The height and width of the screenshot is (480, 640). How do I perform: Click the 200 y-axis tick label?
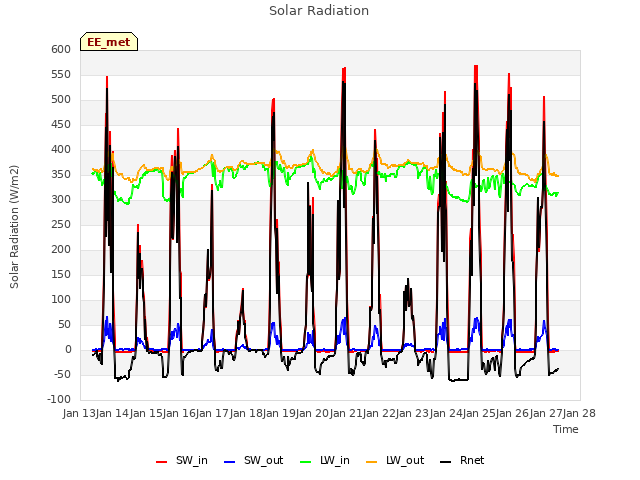(x=61, y=249)
